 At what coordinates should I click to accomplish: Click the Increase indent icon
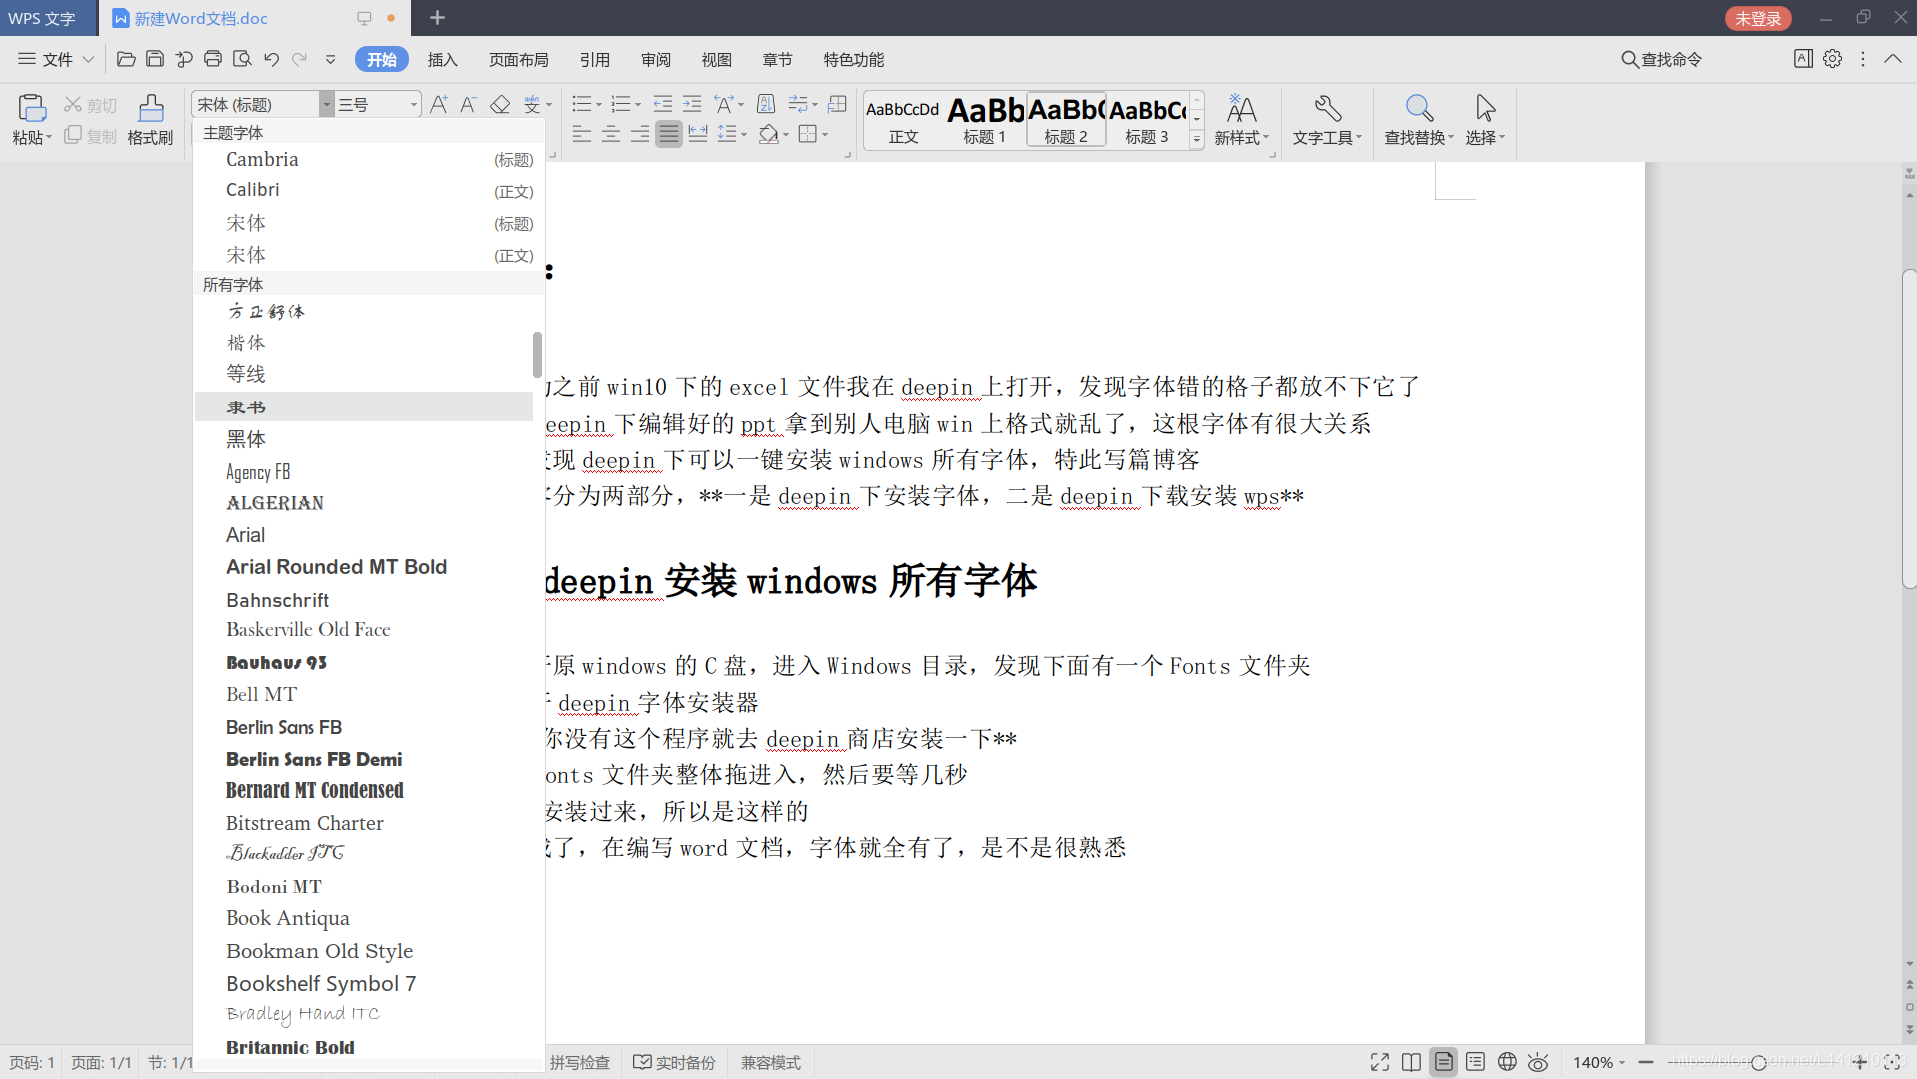tap(692, 104)
